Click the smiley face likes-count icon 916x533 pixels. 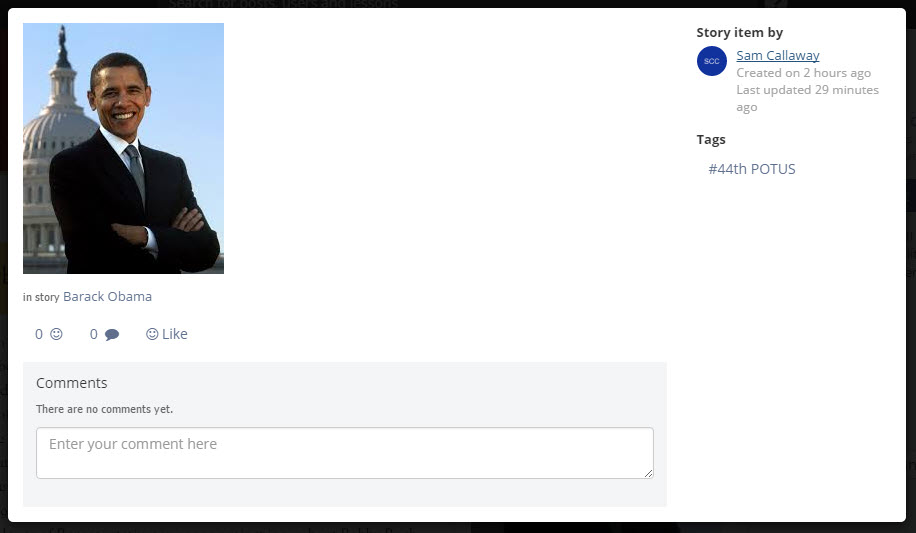point(56,334)
